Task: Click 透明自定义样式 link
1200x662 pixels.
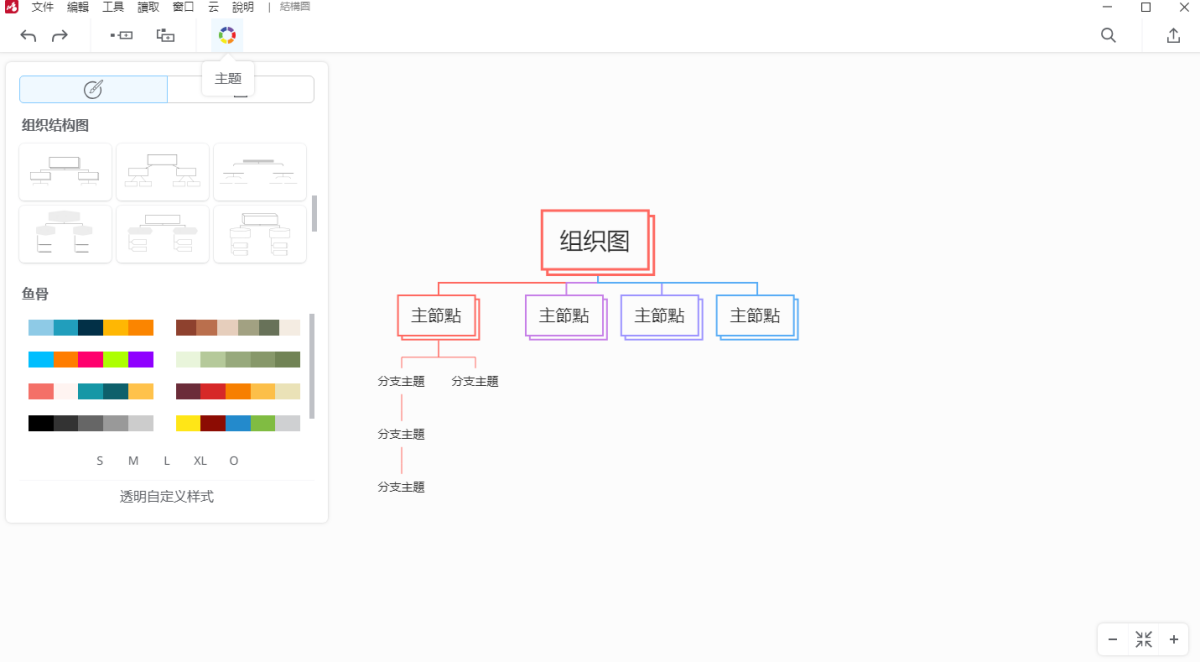Action: click(164, 496)
